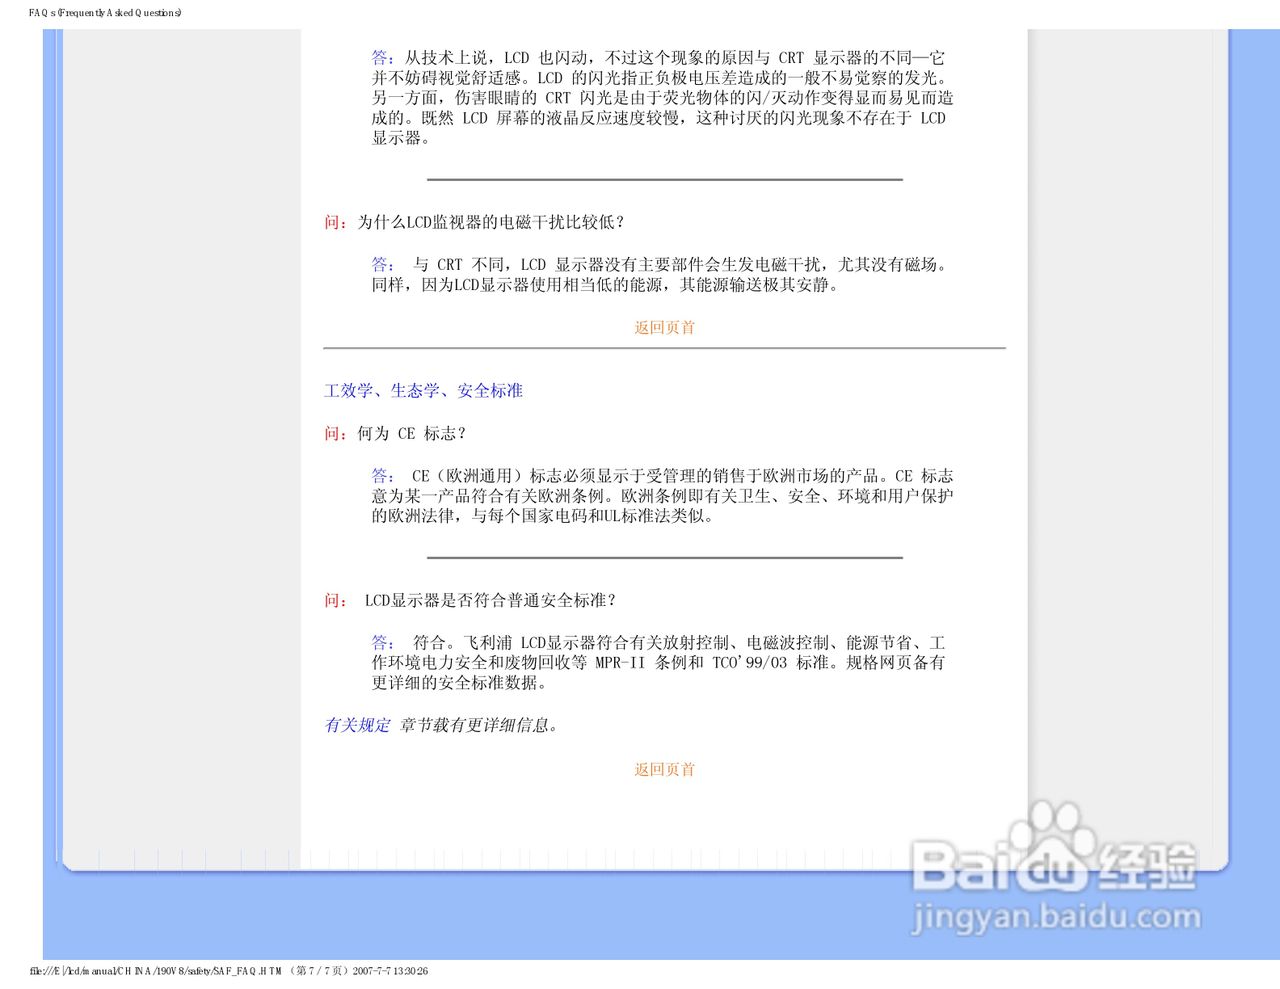Screen dimensions: 1280x989
Task: Click the blue 答 in the safety compliance answer
Action: click(x=381, y=641)
